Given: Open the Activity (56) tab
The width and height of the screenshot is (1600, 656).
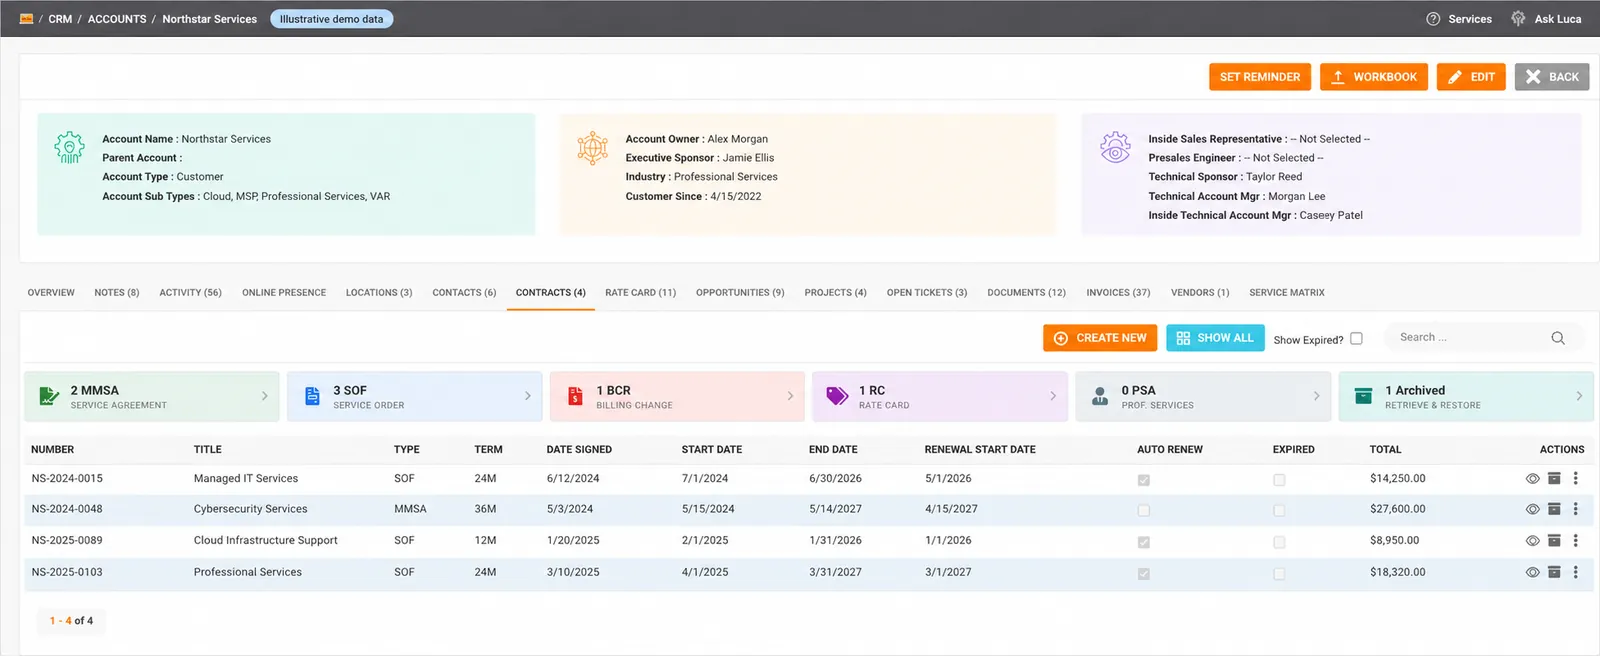Looking at the screenshot, I should point(190,293).
